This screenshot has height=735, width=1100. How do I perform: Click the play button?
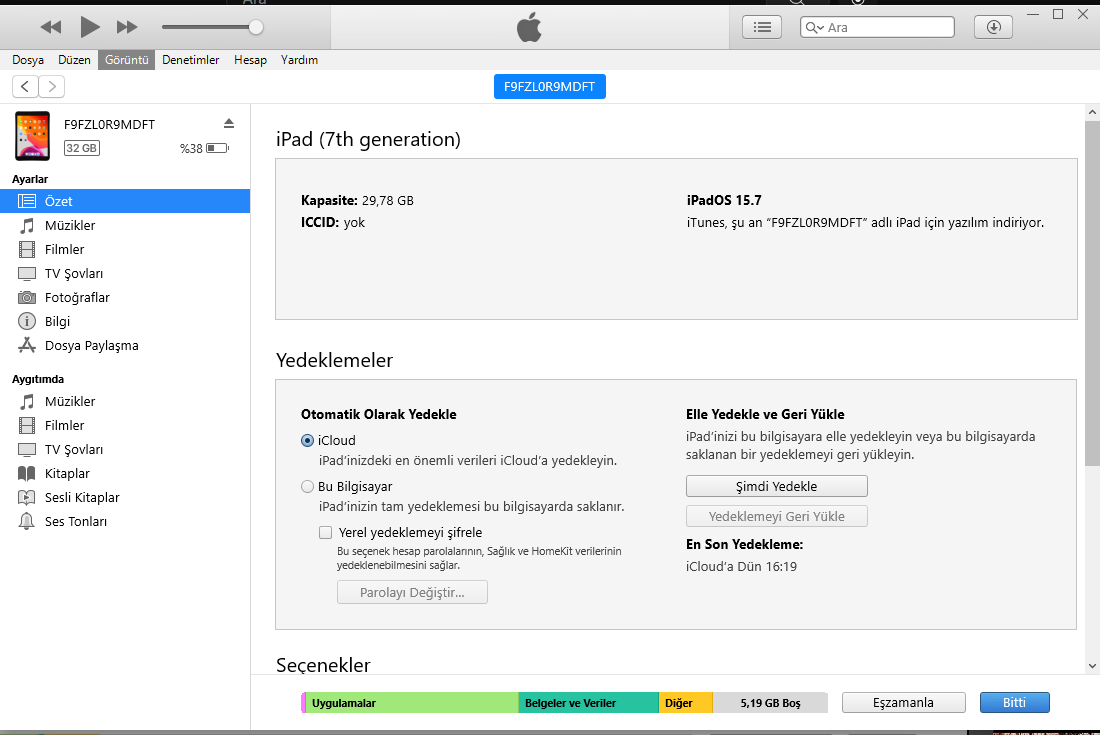click(90, 27)
